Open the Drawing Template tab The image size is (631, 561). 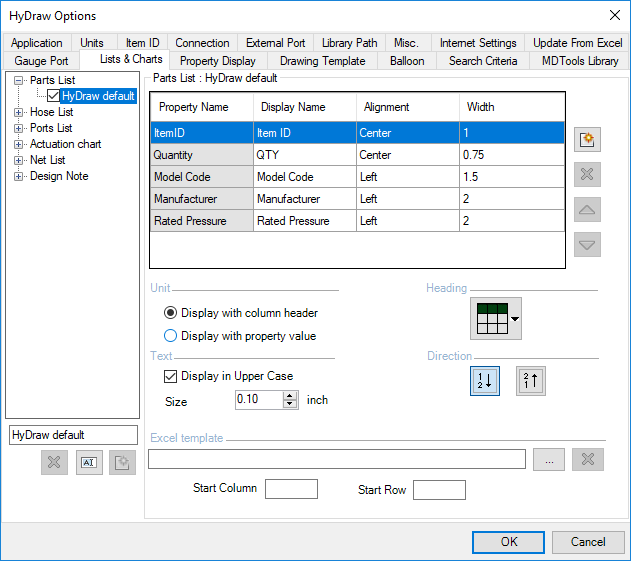(x=323, y=61)
